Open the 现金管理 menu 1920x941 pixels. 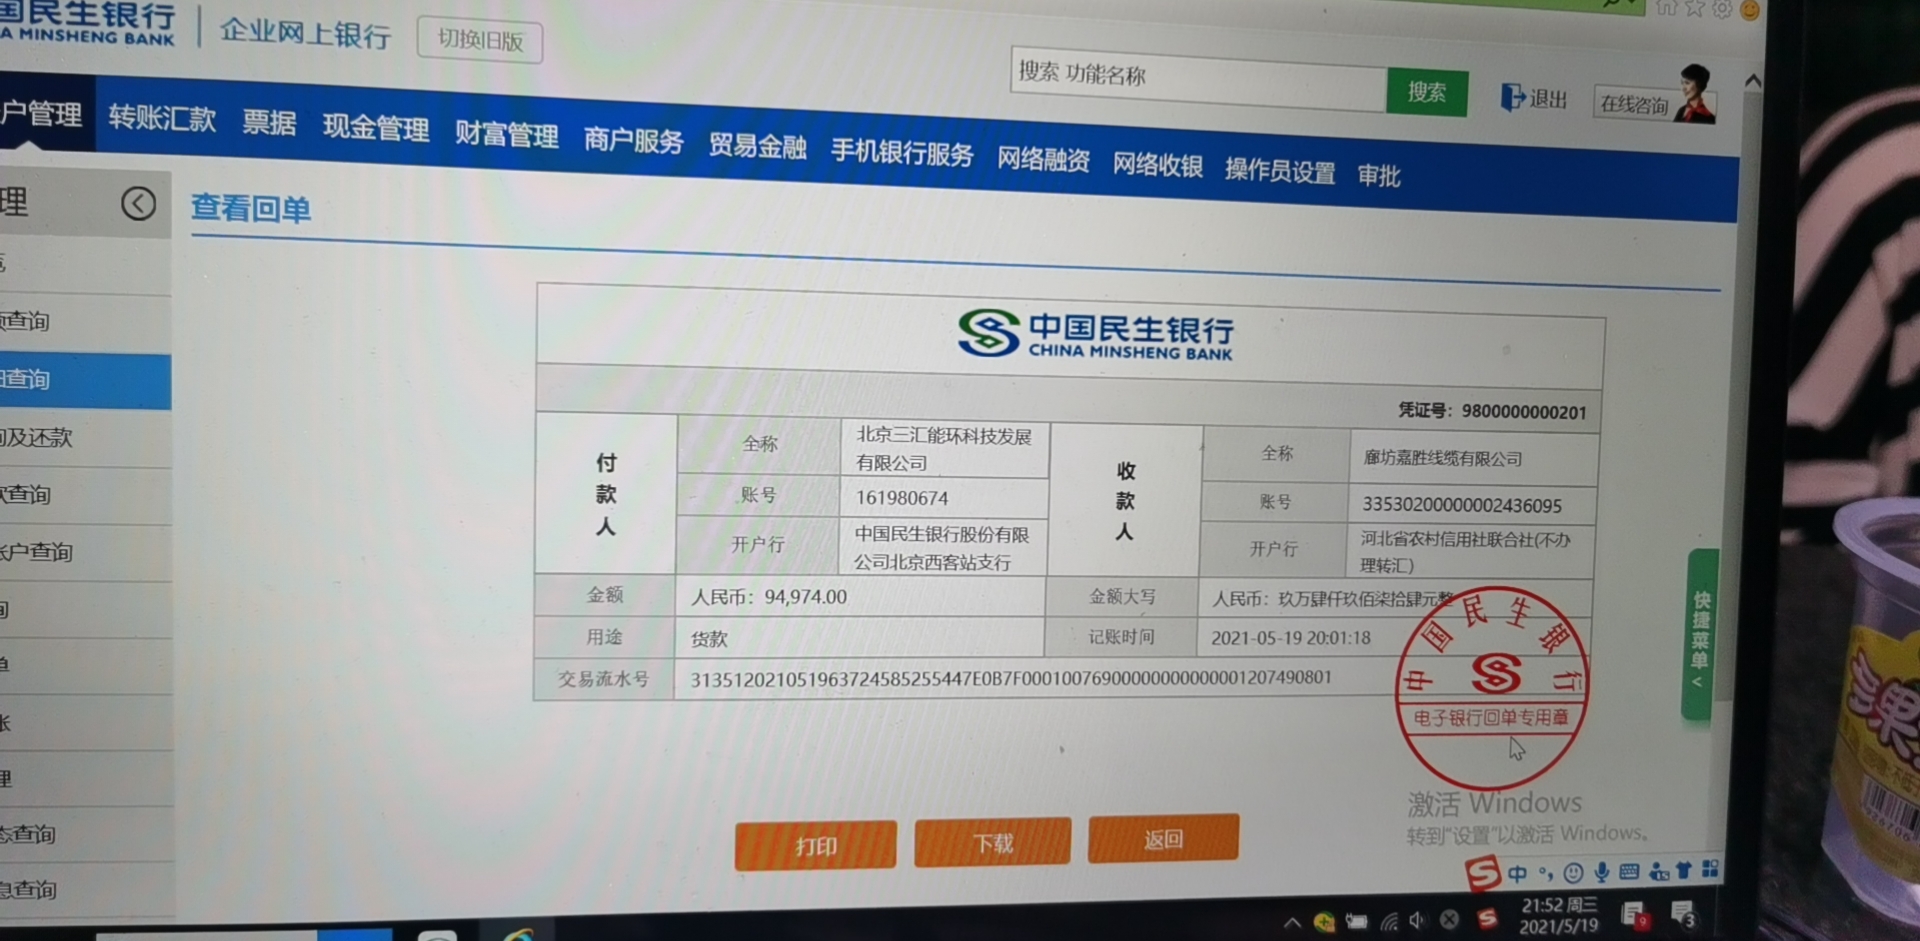[375, 128]
